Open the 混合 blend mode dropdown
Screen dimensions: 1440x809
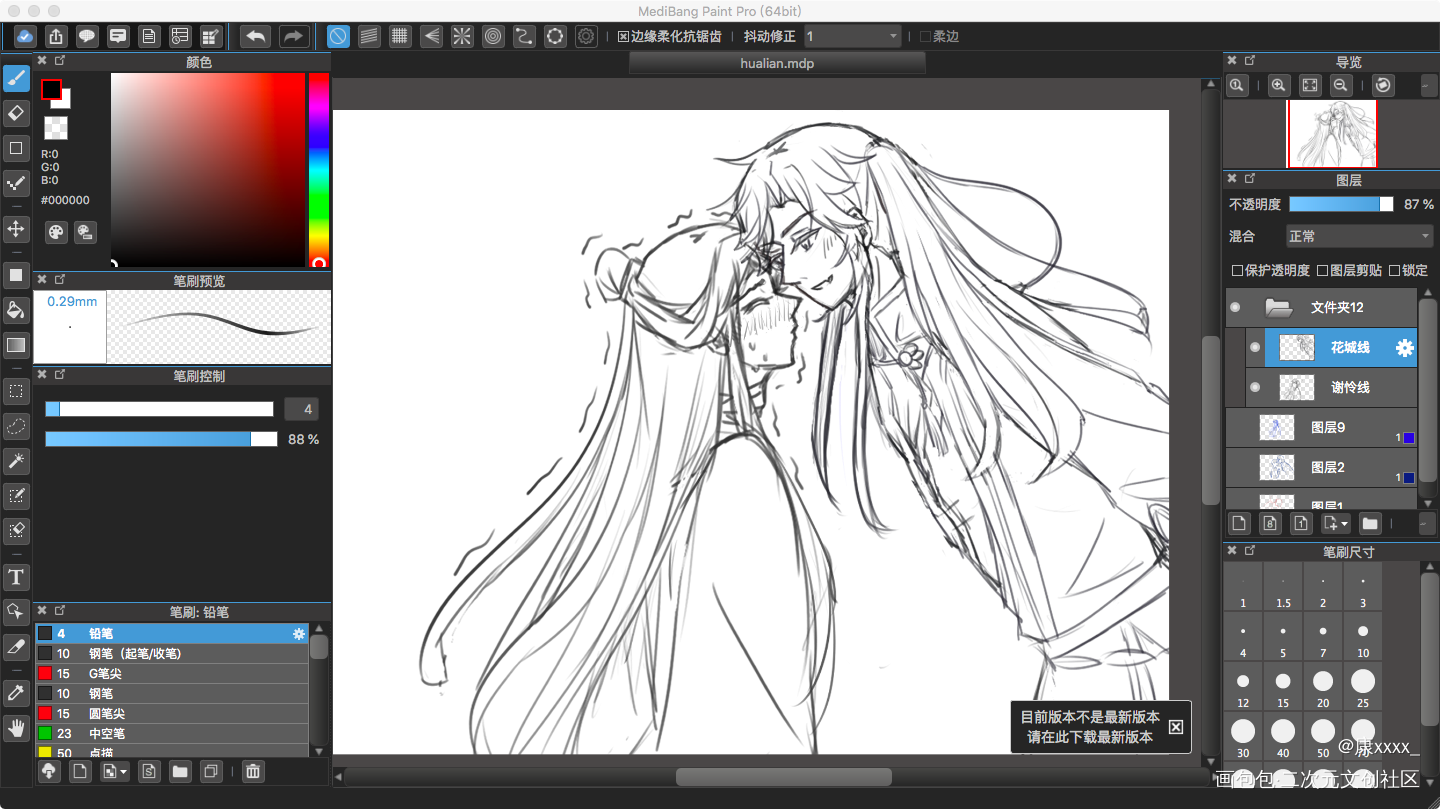(1359, 236)
